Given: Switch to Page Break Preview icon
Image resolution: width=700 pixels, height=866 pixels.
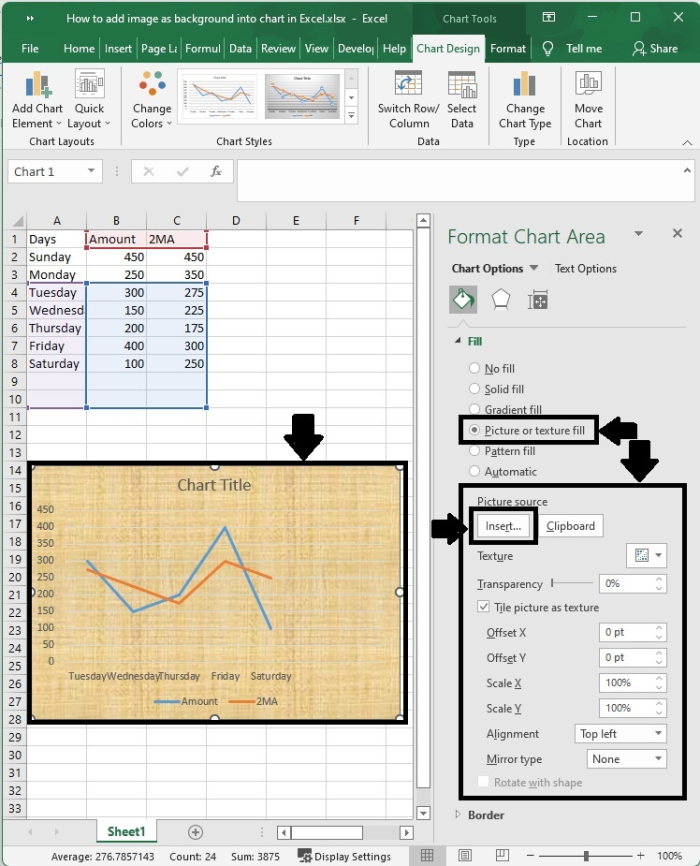Looking at the screenshot, I should pos(502,856).
